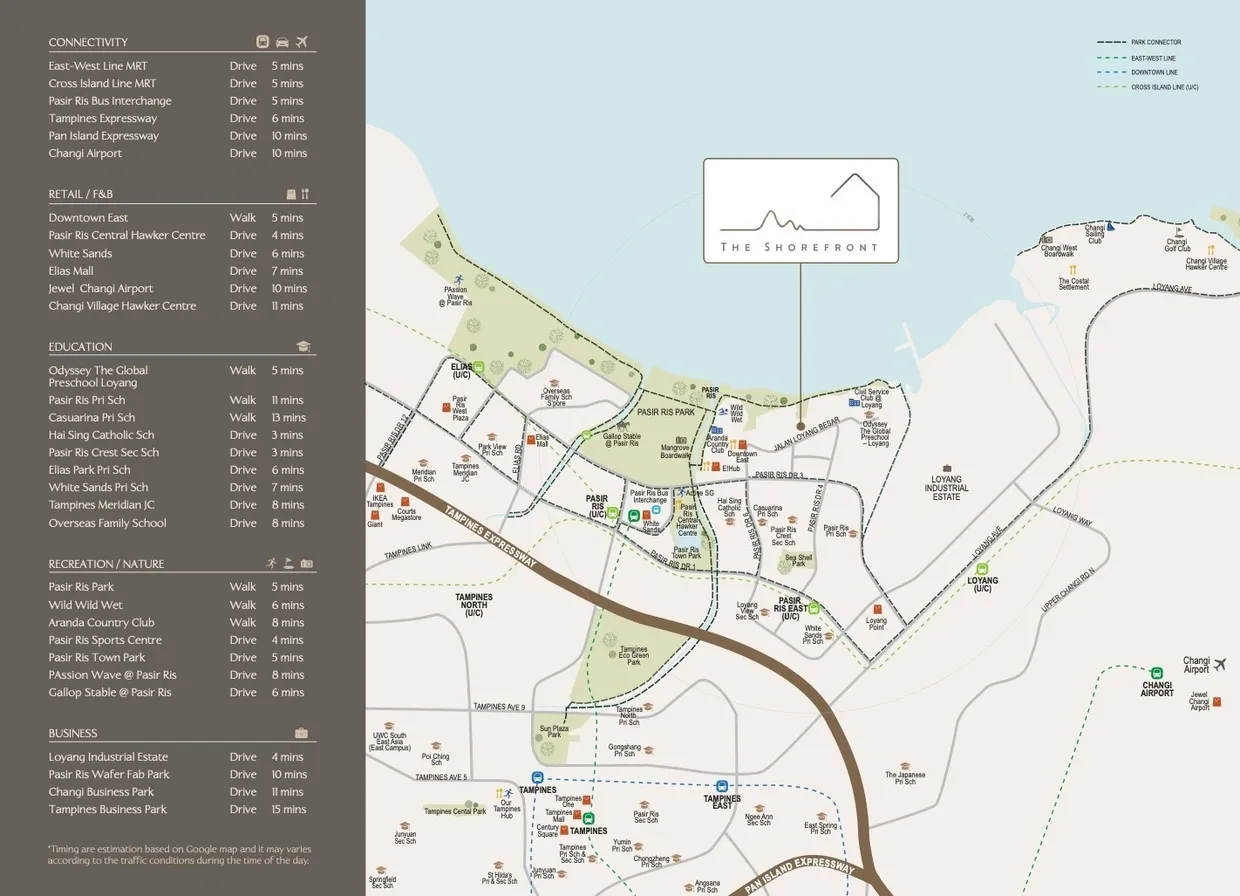1240x896 pixels.
Task: Click the camera icon in Recreation / Nature header
Action: point(307,563)
